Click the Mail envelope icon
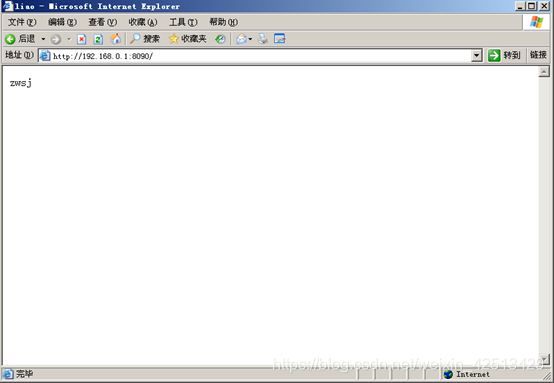Viewport: 554px width, 383px height. [x=241, y=39]
